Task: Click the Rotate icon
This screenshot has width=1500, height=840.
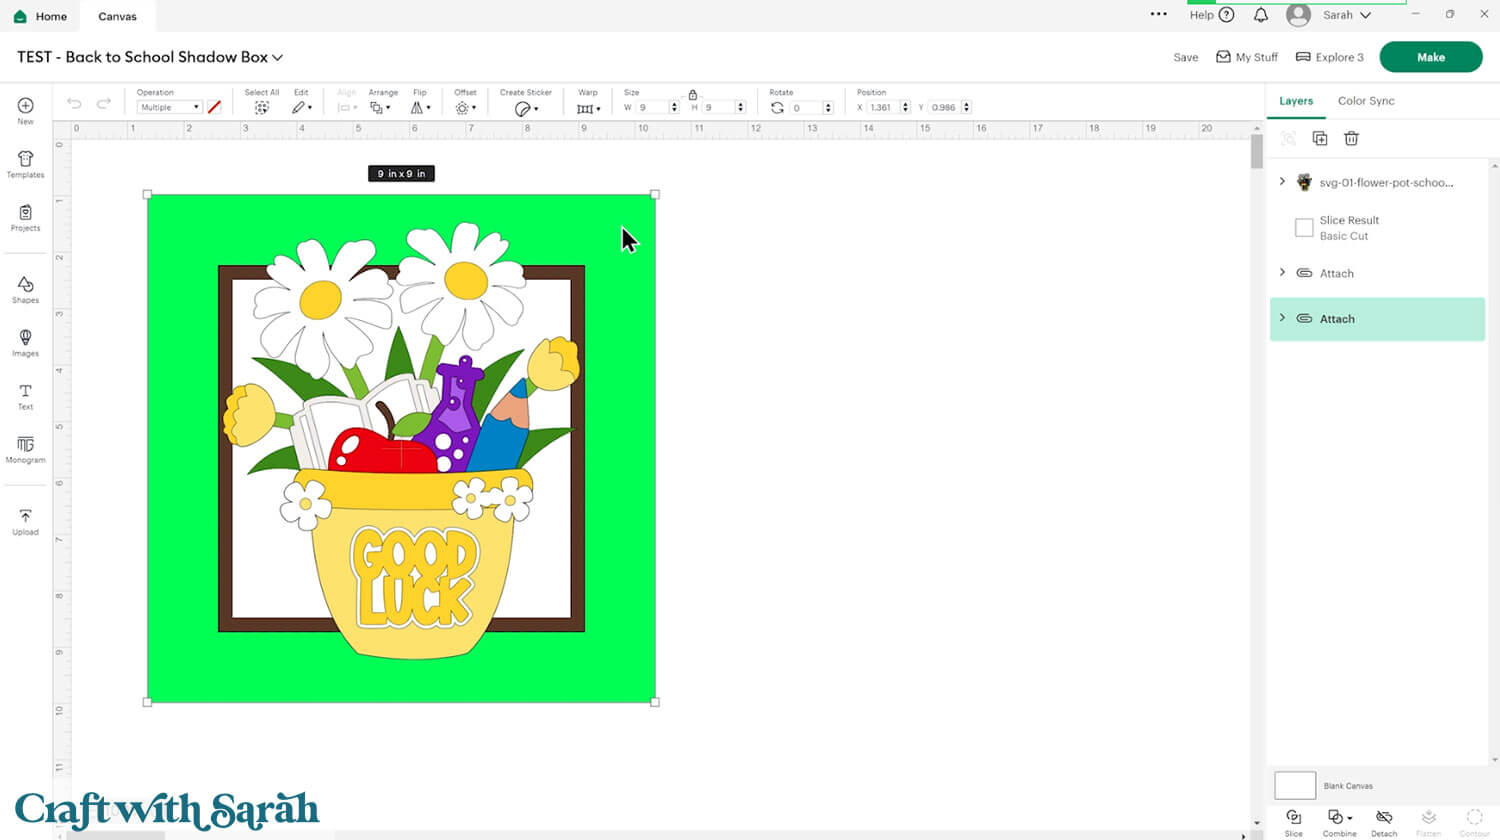Action: 777,107
